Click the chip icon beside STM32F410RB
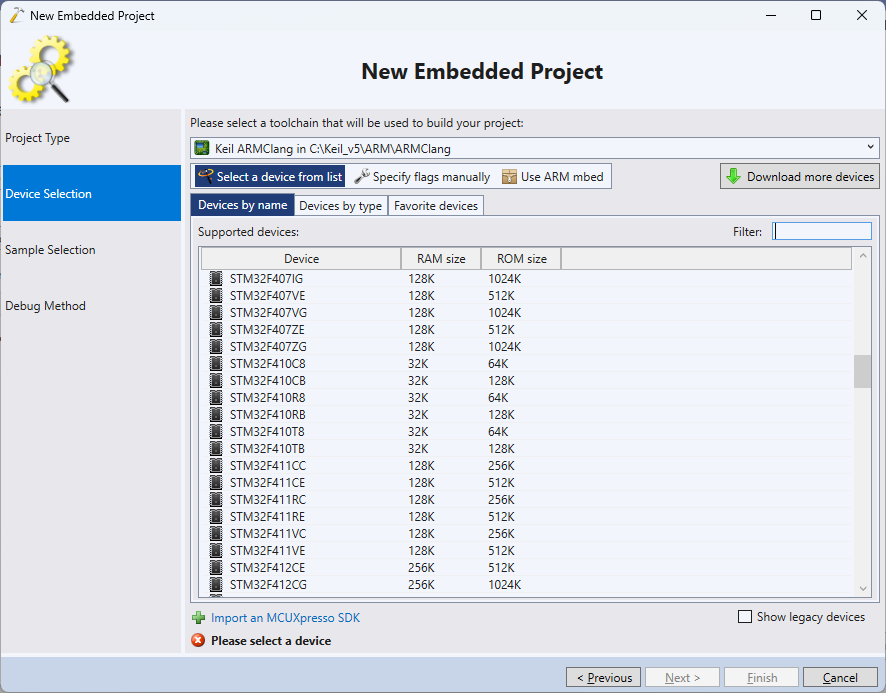The width and height of the screenshot is (886, 693). [216, 414]
